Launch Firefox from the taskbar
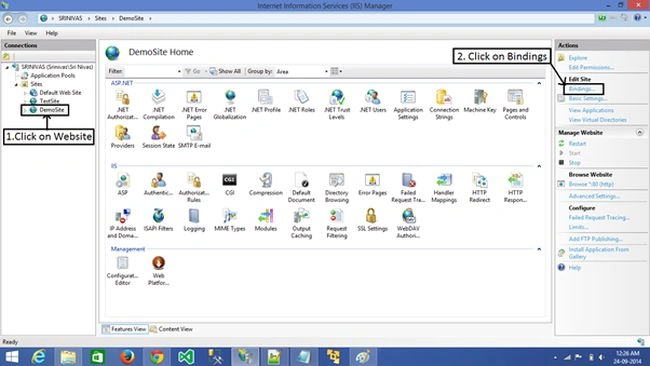The height and width of the screenshot is (366, 650). click(x=127, y=357)
